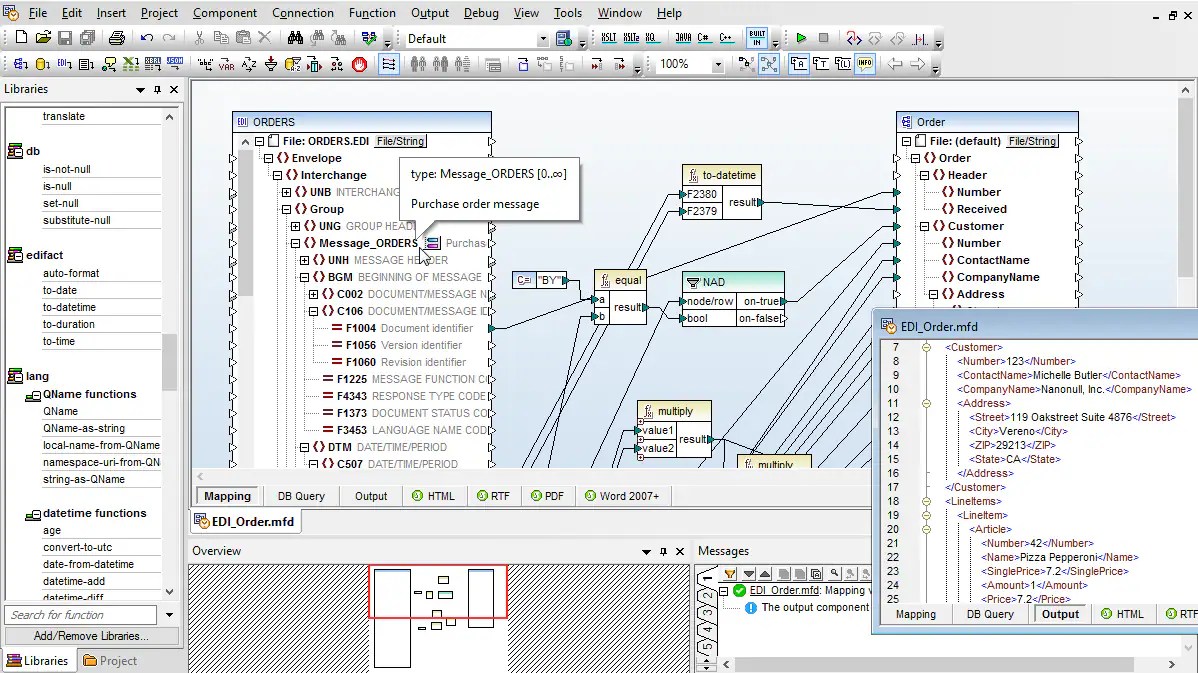Switch to the Project tab

point(110,661)
